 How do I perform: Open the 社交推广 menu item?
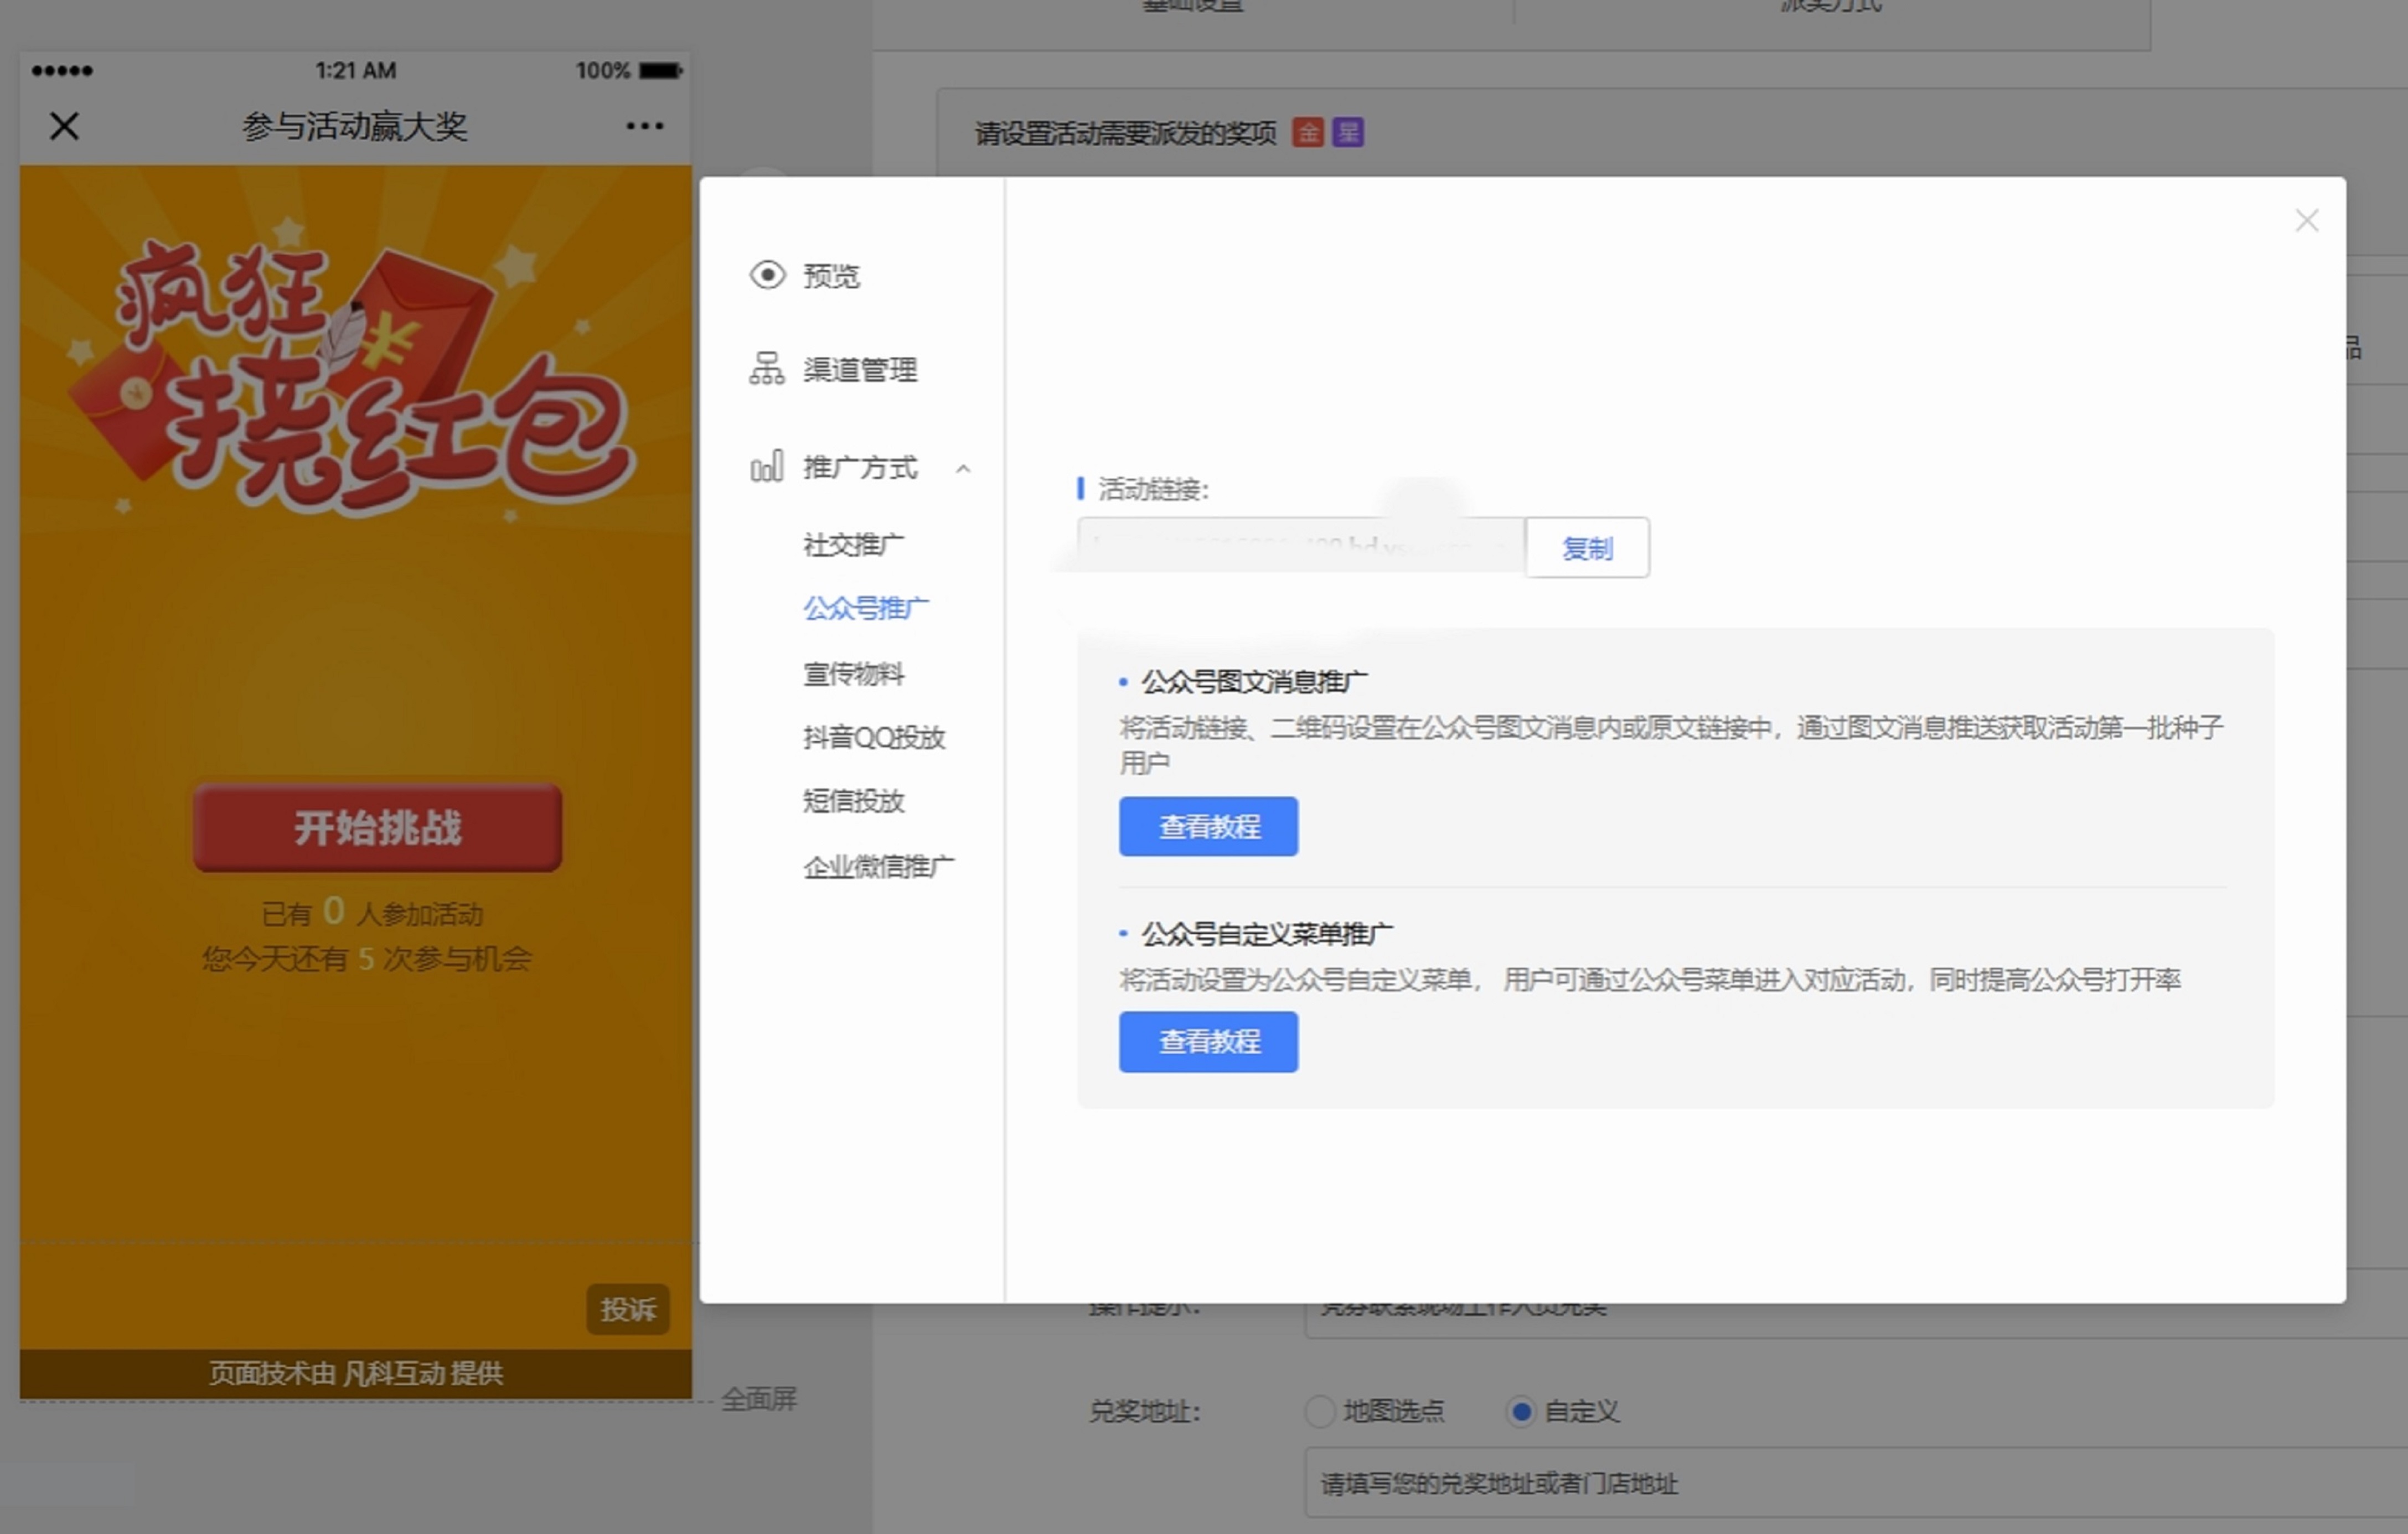click(853, 545)
